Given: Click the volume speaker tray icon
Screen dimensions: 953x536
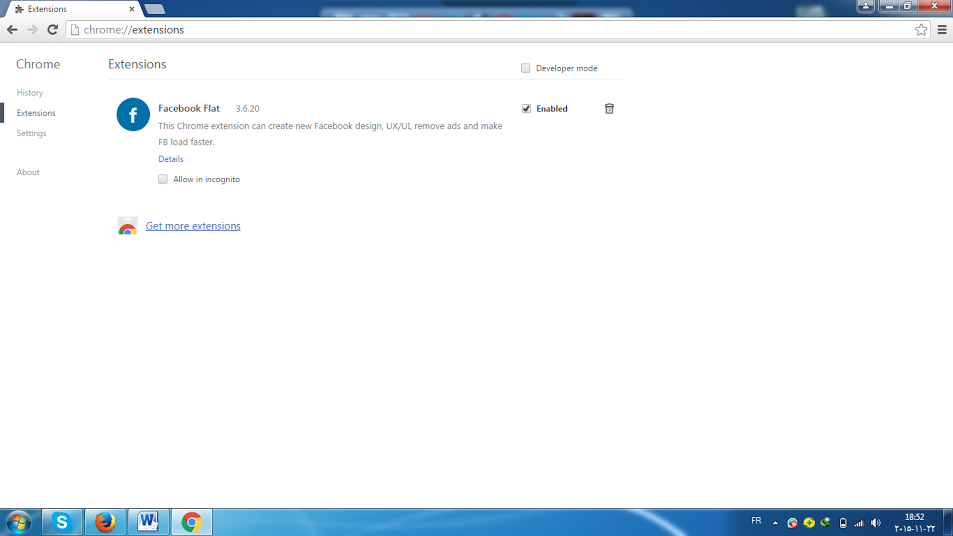Looking at the screenshot, I should coord(876,523).
